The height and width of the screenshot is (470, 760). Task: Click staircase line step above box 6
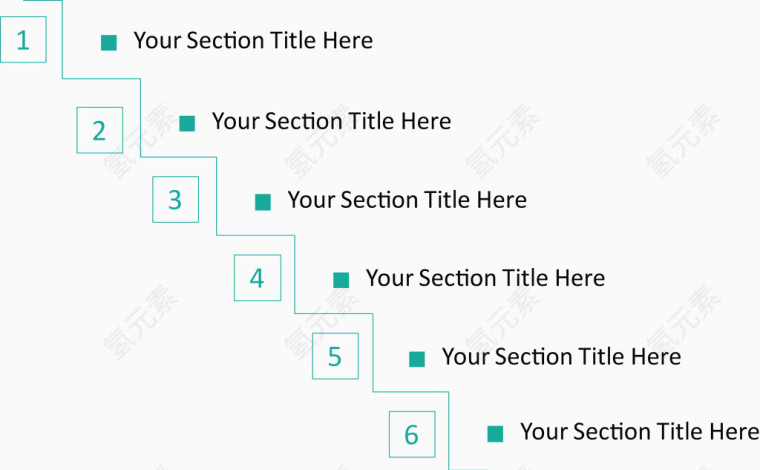(x=411, y=392)
